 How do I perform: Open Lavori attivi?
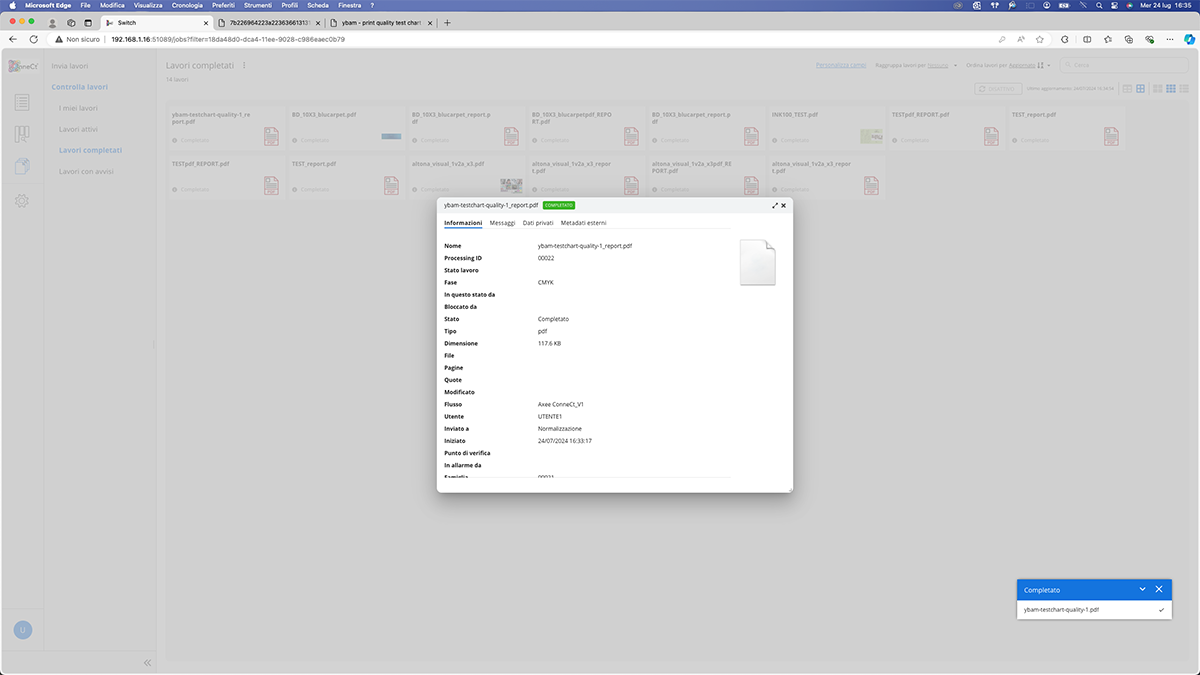tap(78, 129)
